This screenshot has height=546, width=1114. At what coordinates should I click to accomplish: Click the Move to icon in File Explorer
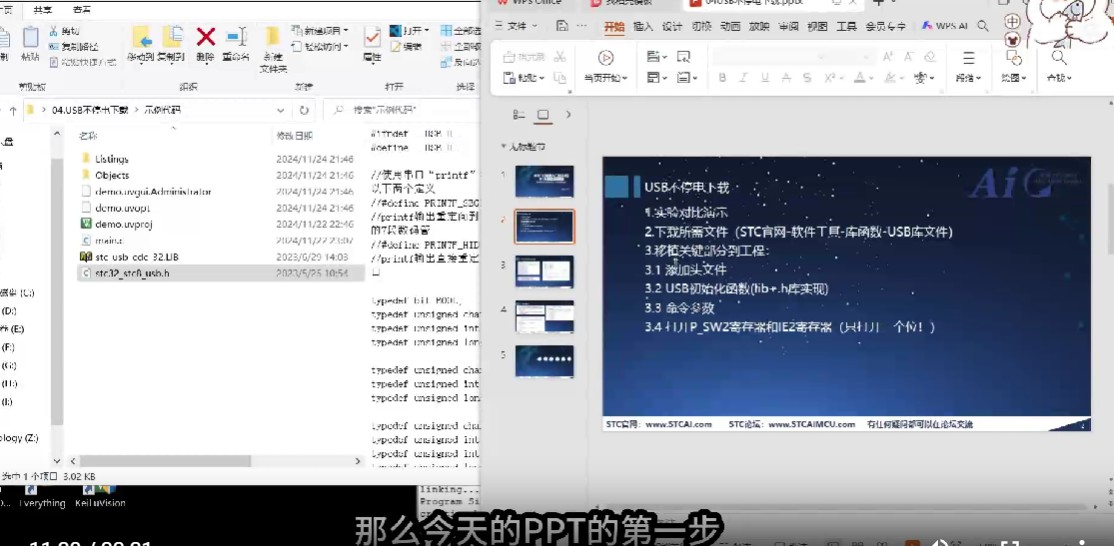tap(142, 37)
